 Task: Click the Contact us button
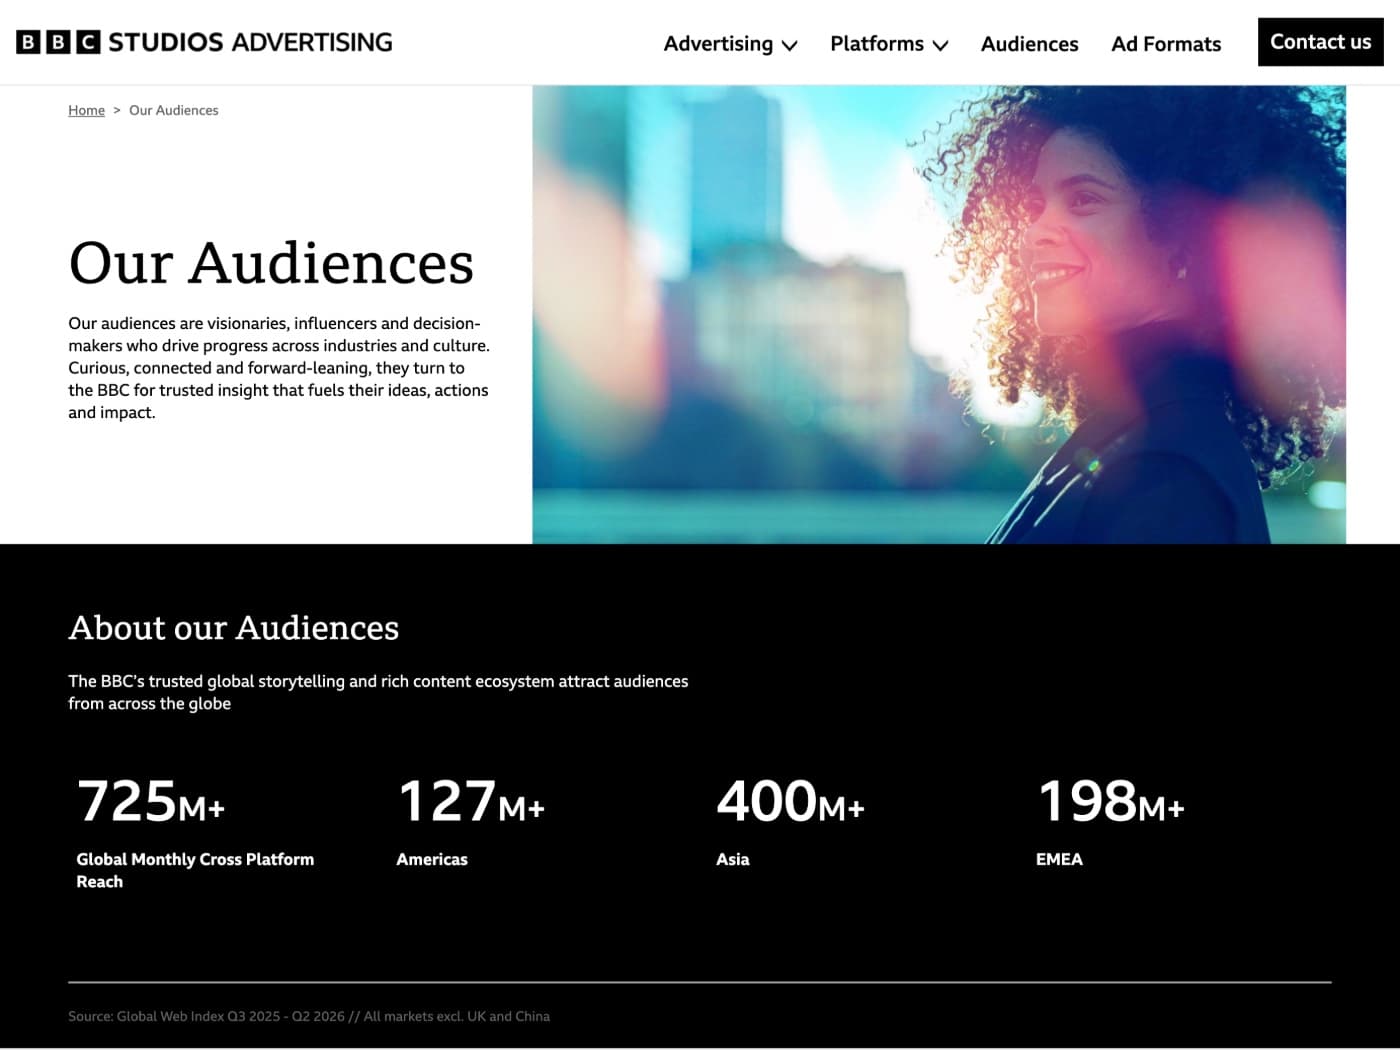pyautogui.click(x=1320, y=42)
